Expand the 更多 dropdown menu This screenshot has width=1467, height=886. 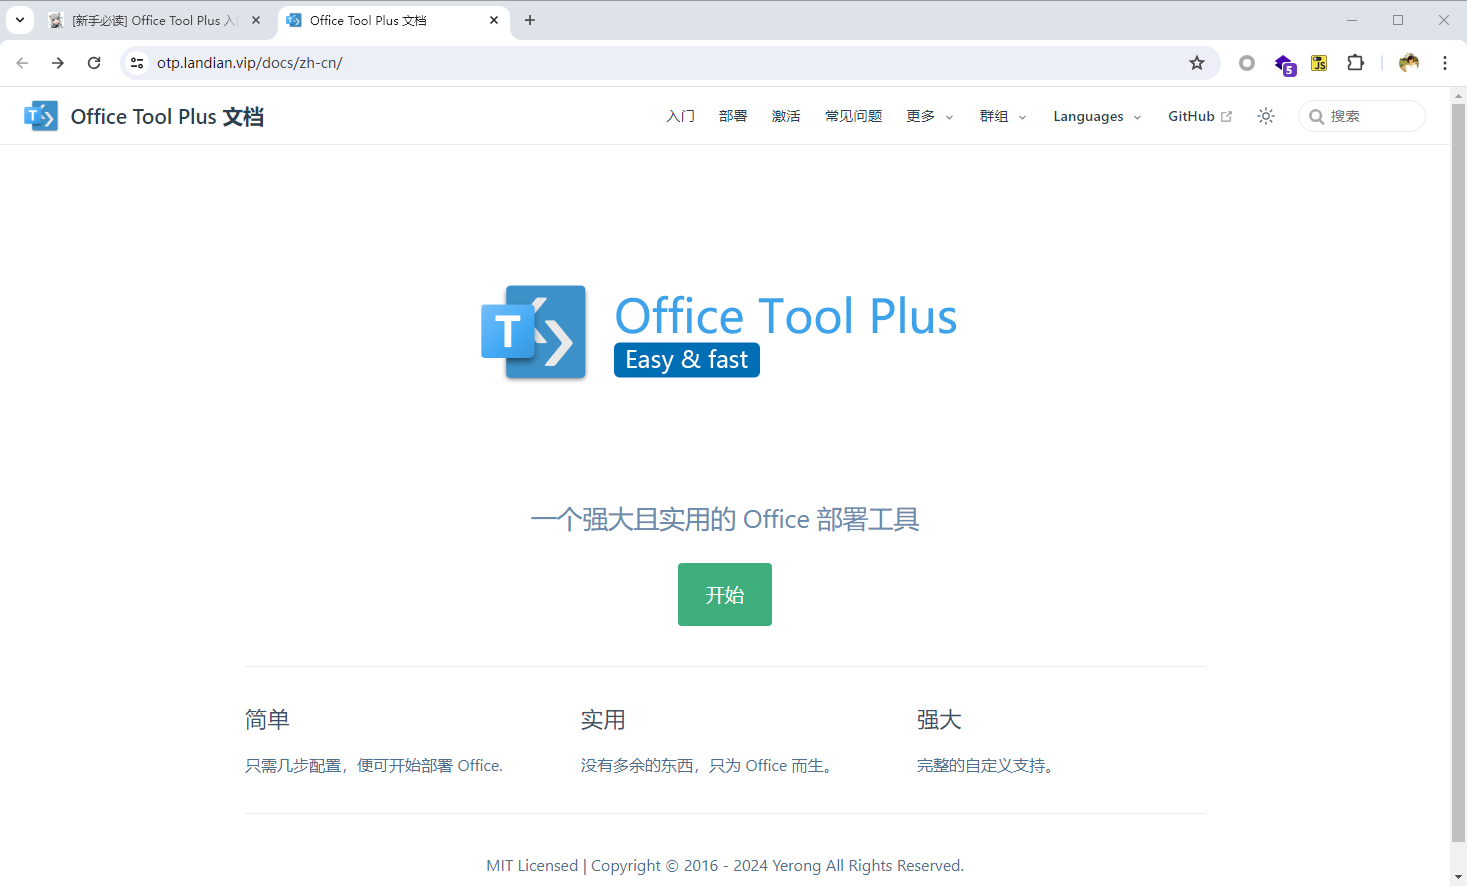929,116
